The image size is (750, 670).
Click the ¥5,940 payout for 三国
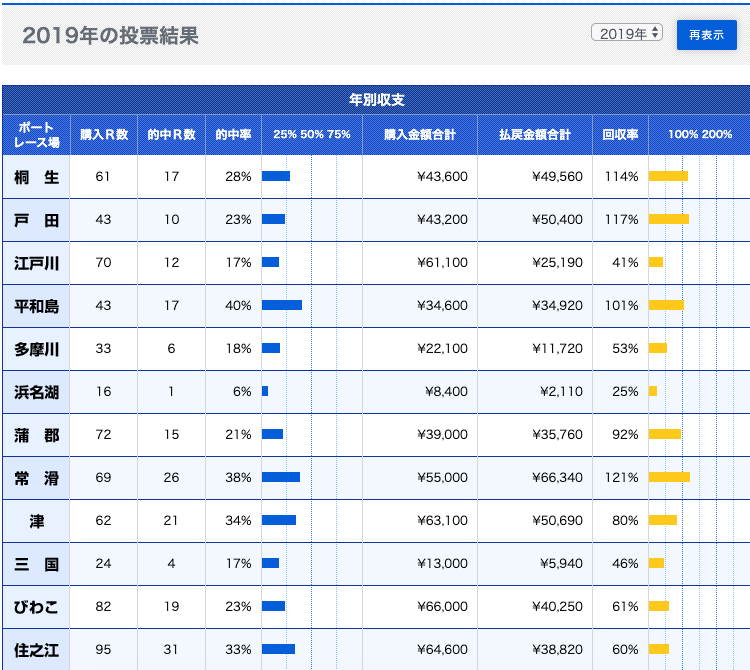coord(561,564)
